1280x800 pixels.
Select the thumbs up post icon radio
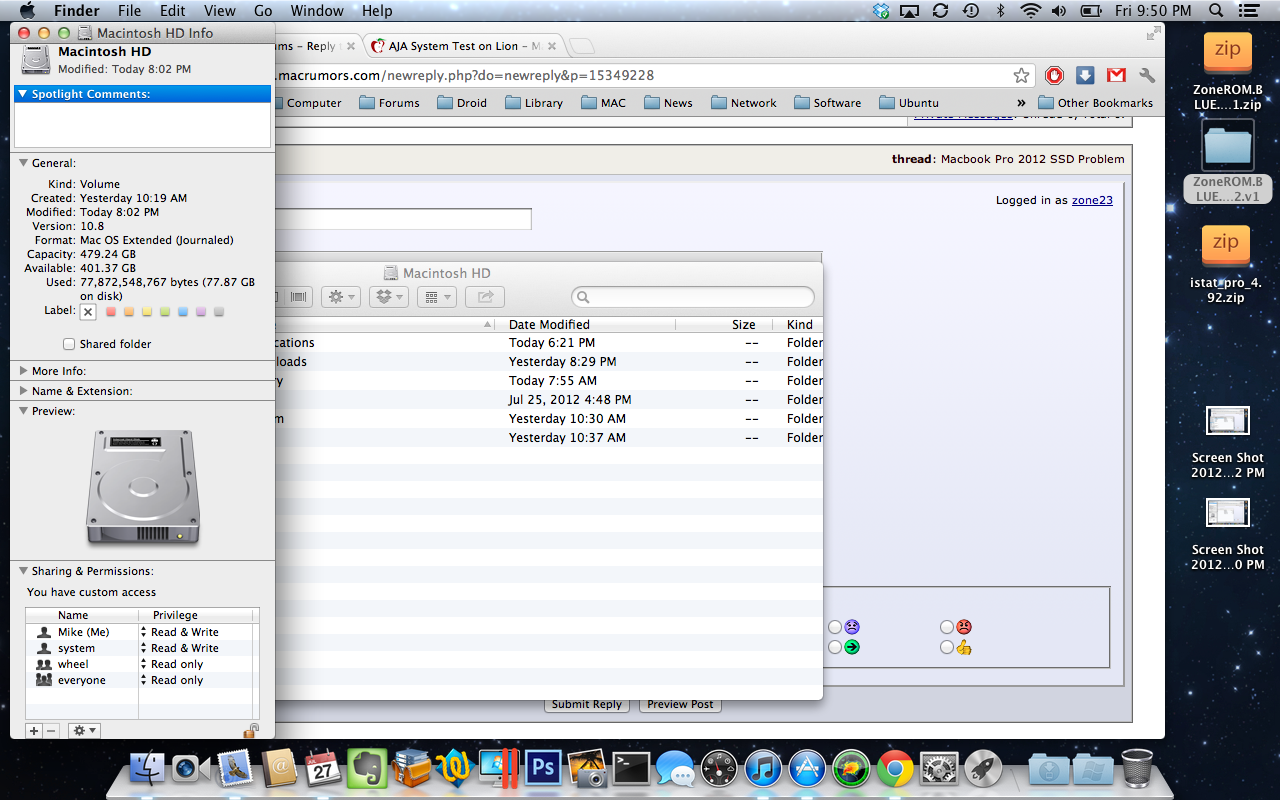click(947, 647)
